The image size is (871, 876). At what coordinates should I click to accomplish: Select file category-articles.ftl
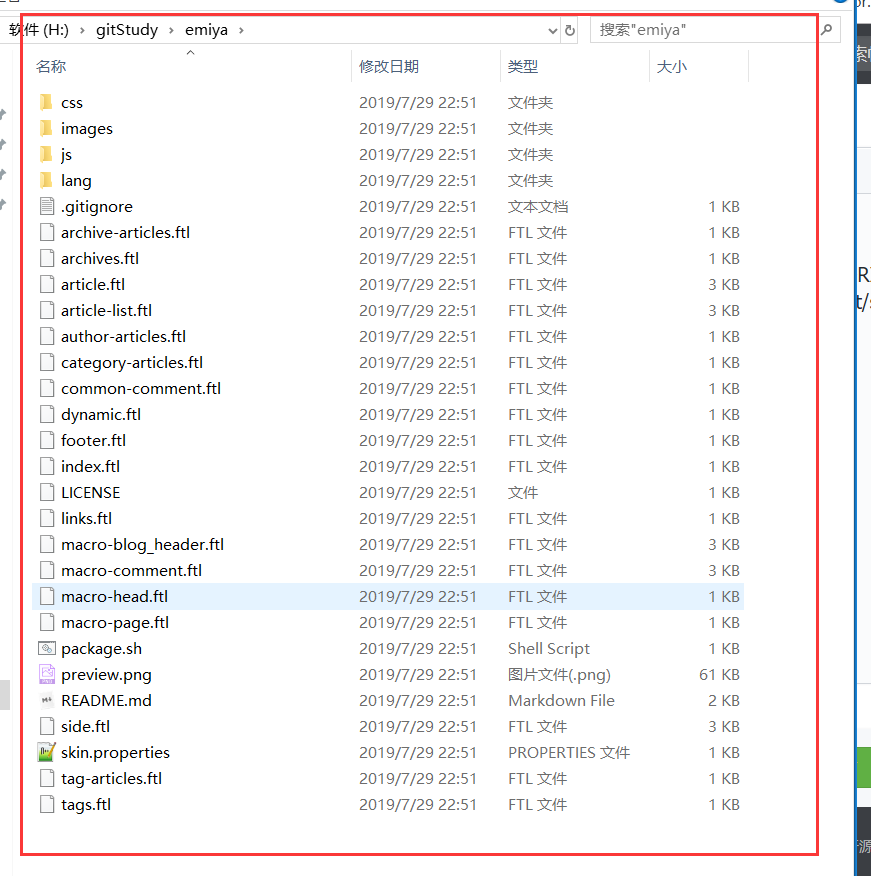click(132, 362)
